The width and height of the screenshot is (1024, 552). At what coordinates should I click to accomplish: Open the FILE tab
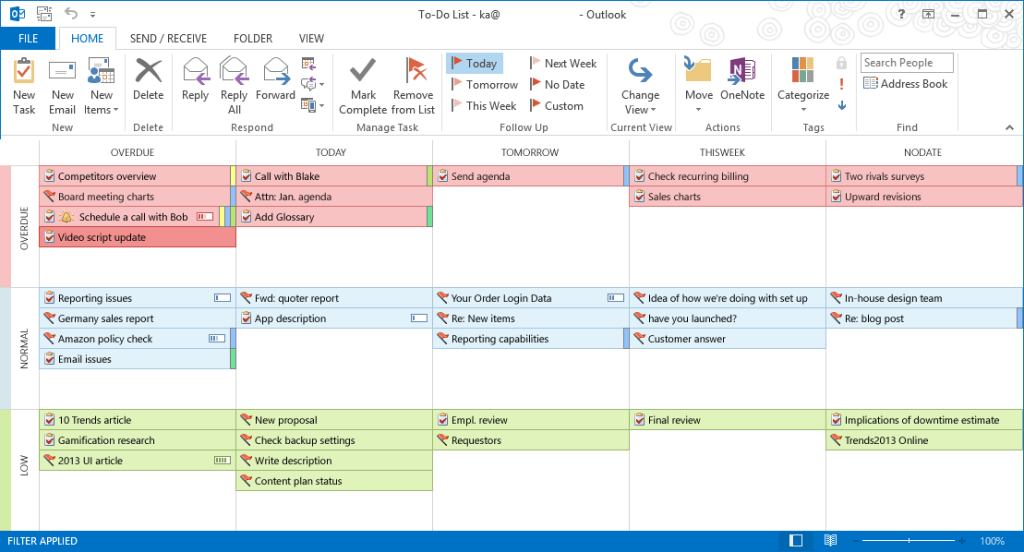tap(28, 39)
